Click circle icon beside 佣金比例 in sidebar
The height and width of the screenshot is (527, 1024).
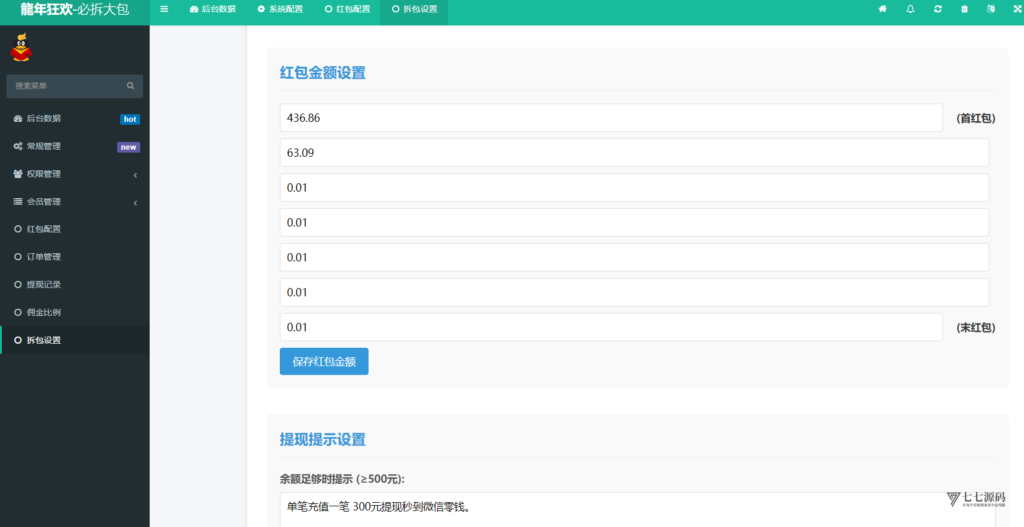tap(18, 312)
